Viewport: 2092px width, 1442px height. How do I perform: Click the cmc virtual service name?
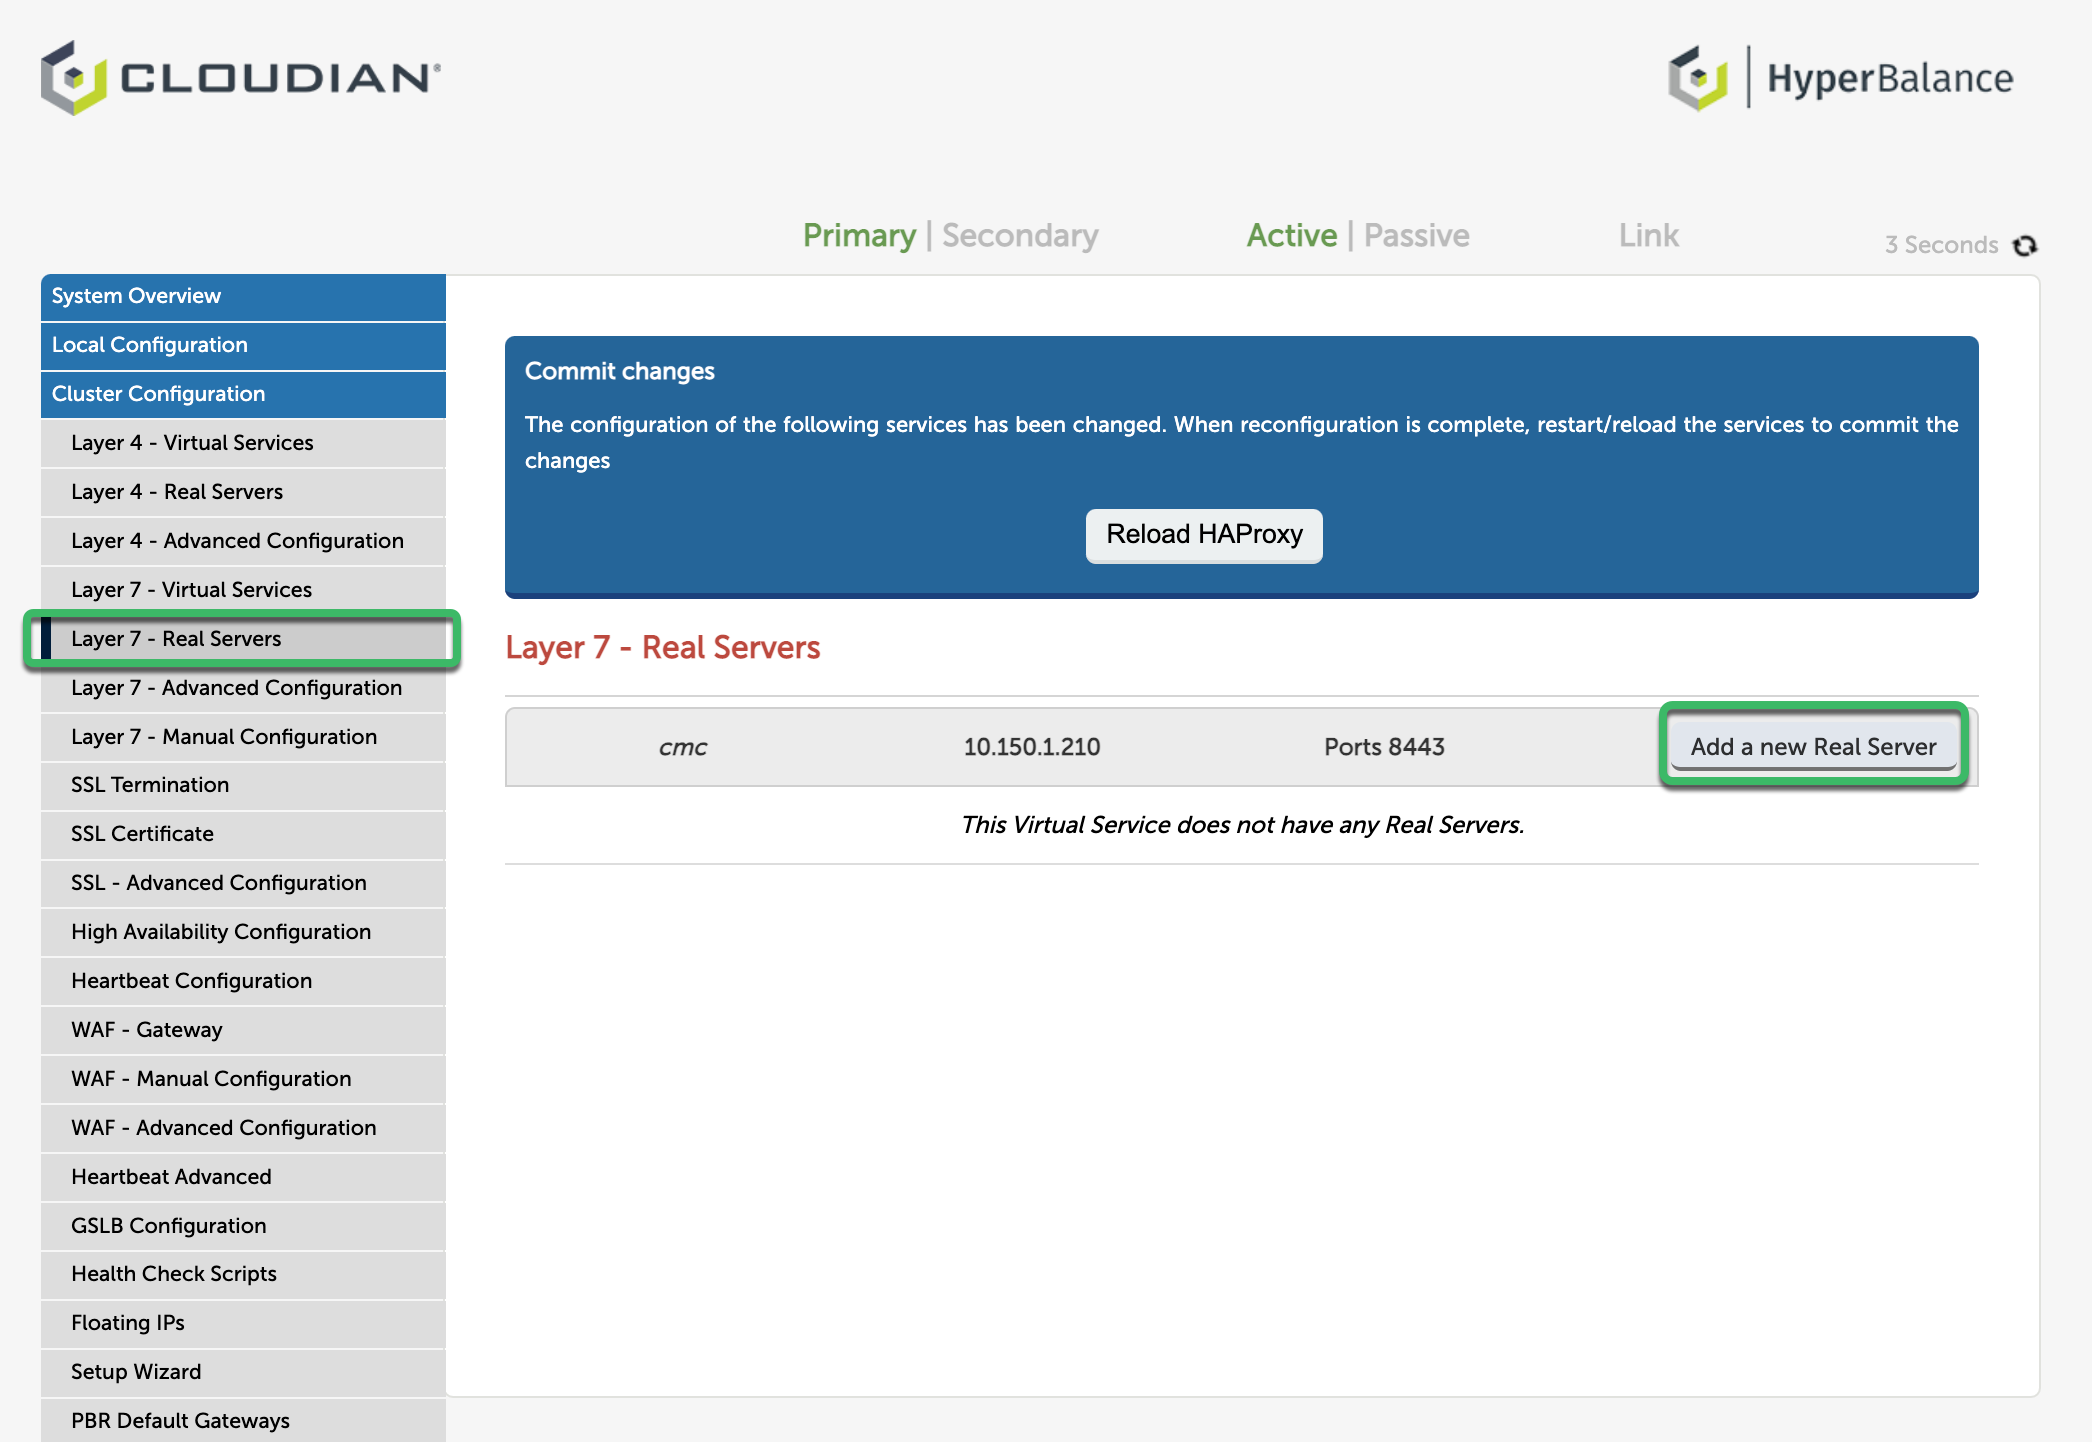683,747
